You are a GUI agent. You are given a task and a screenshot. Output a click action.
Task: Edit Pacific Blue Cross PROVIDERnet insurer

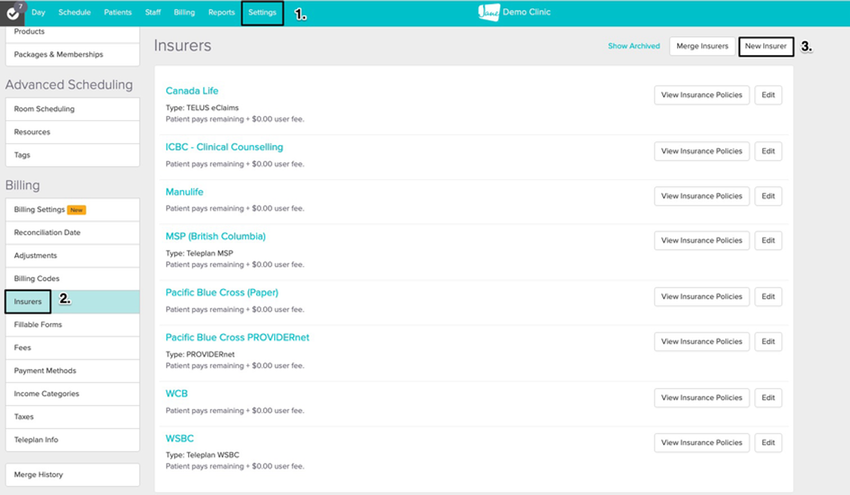(768, 342)
